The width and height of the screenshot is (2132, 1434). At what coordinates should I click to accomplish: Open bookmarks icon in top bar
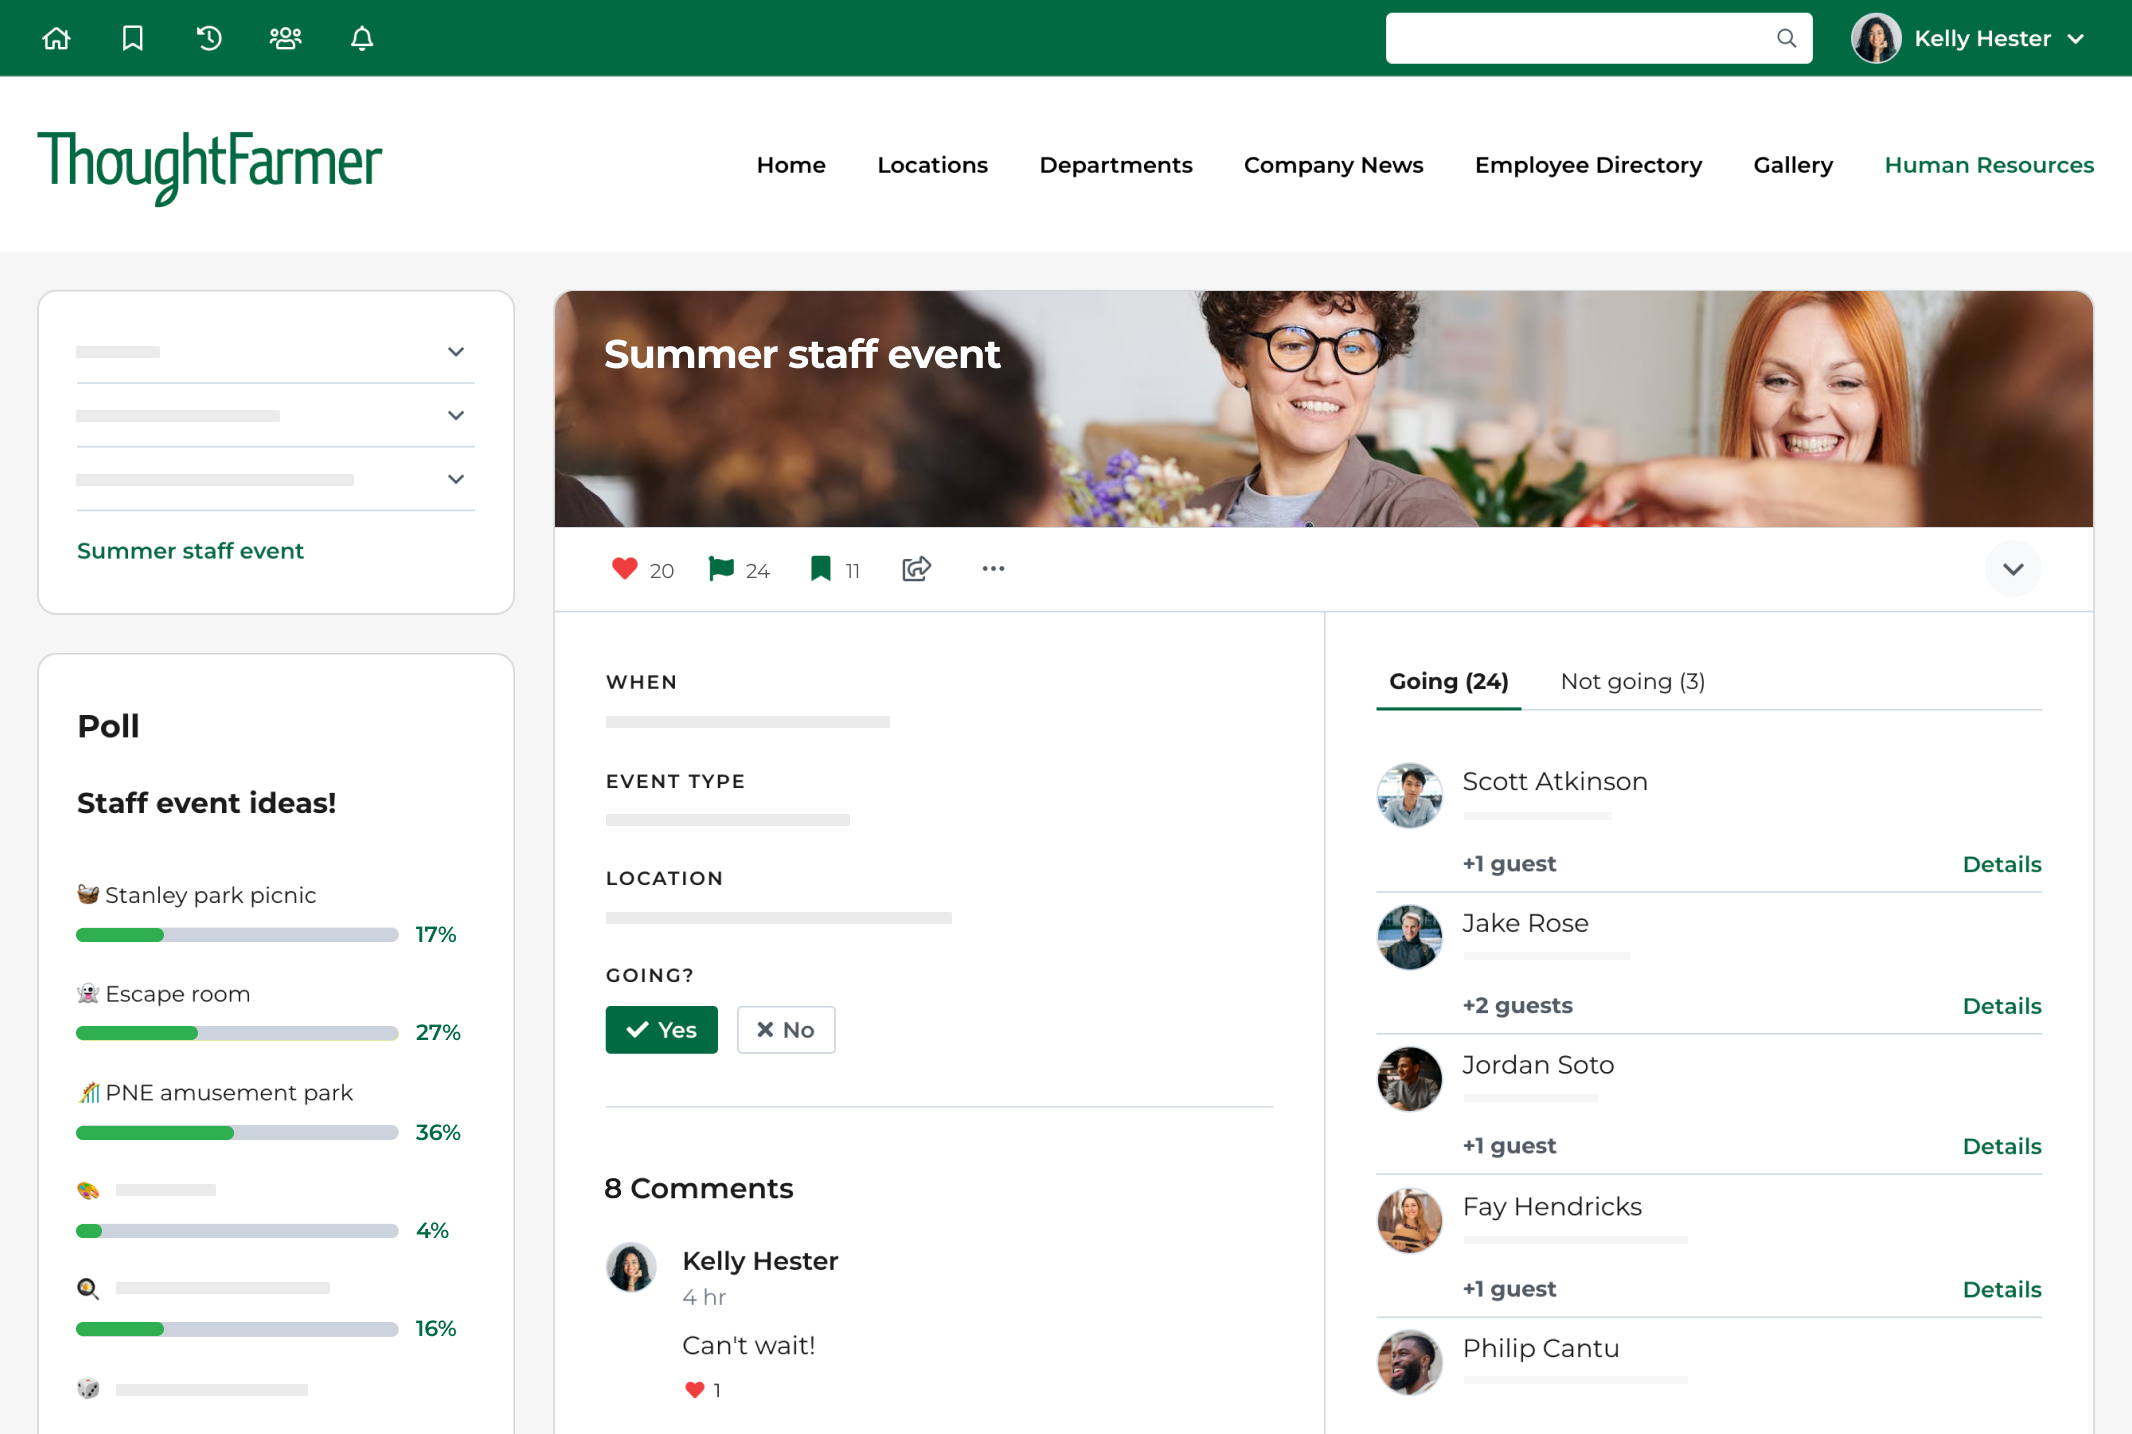coord(133,39)
